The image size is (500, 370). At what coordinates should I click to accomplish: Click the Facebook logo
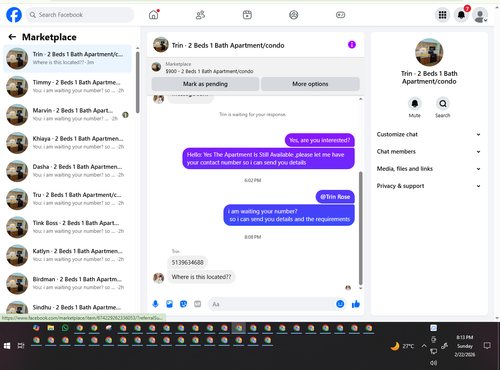tap(14, 15)
